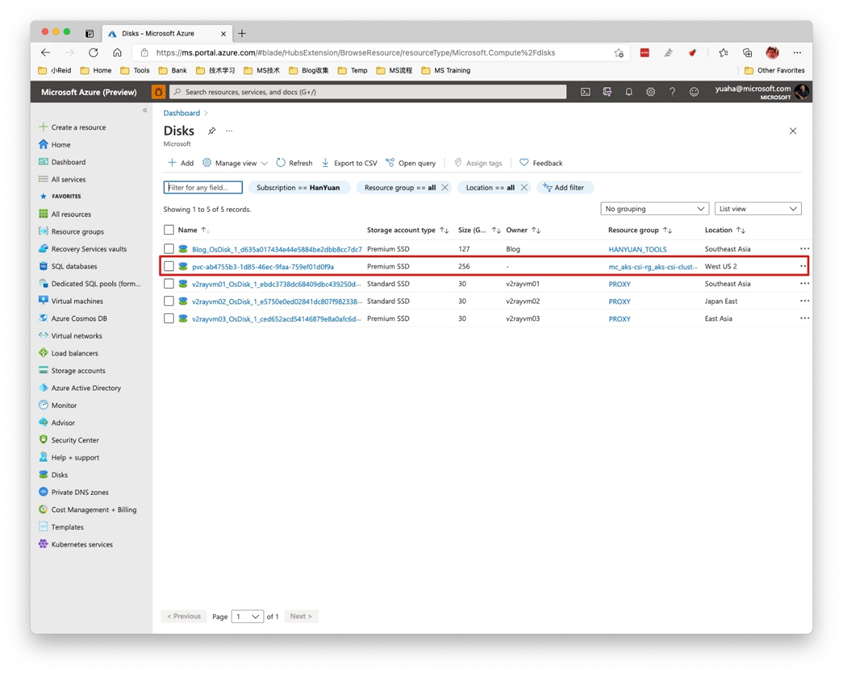Open pvc-ab4755b3 disk link
843x674 pixels.
263,267
